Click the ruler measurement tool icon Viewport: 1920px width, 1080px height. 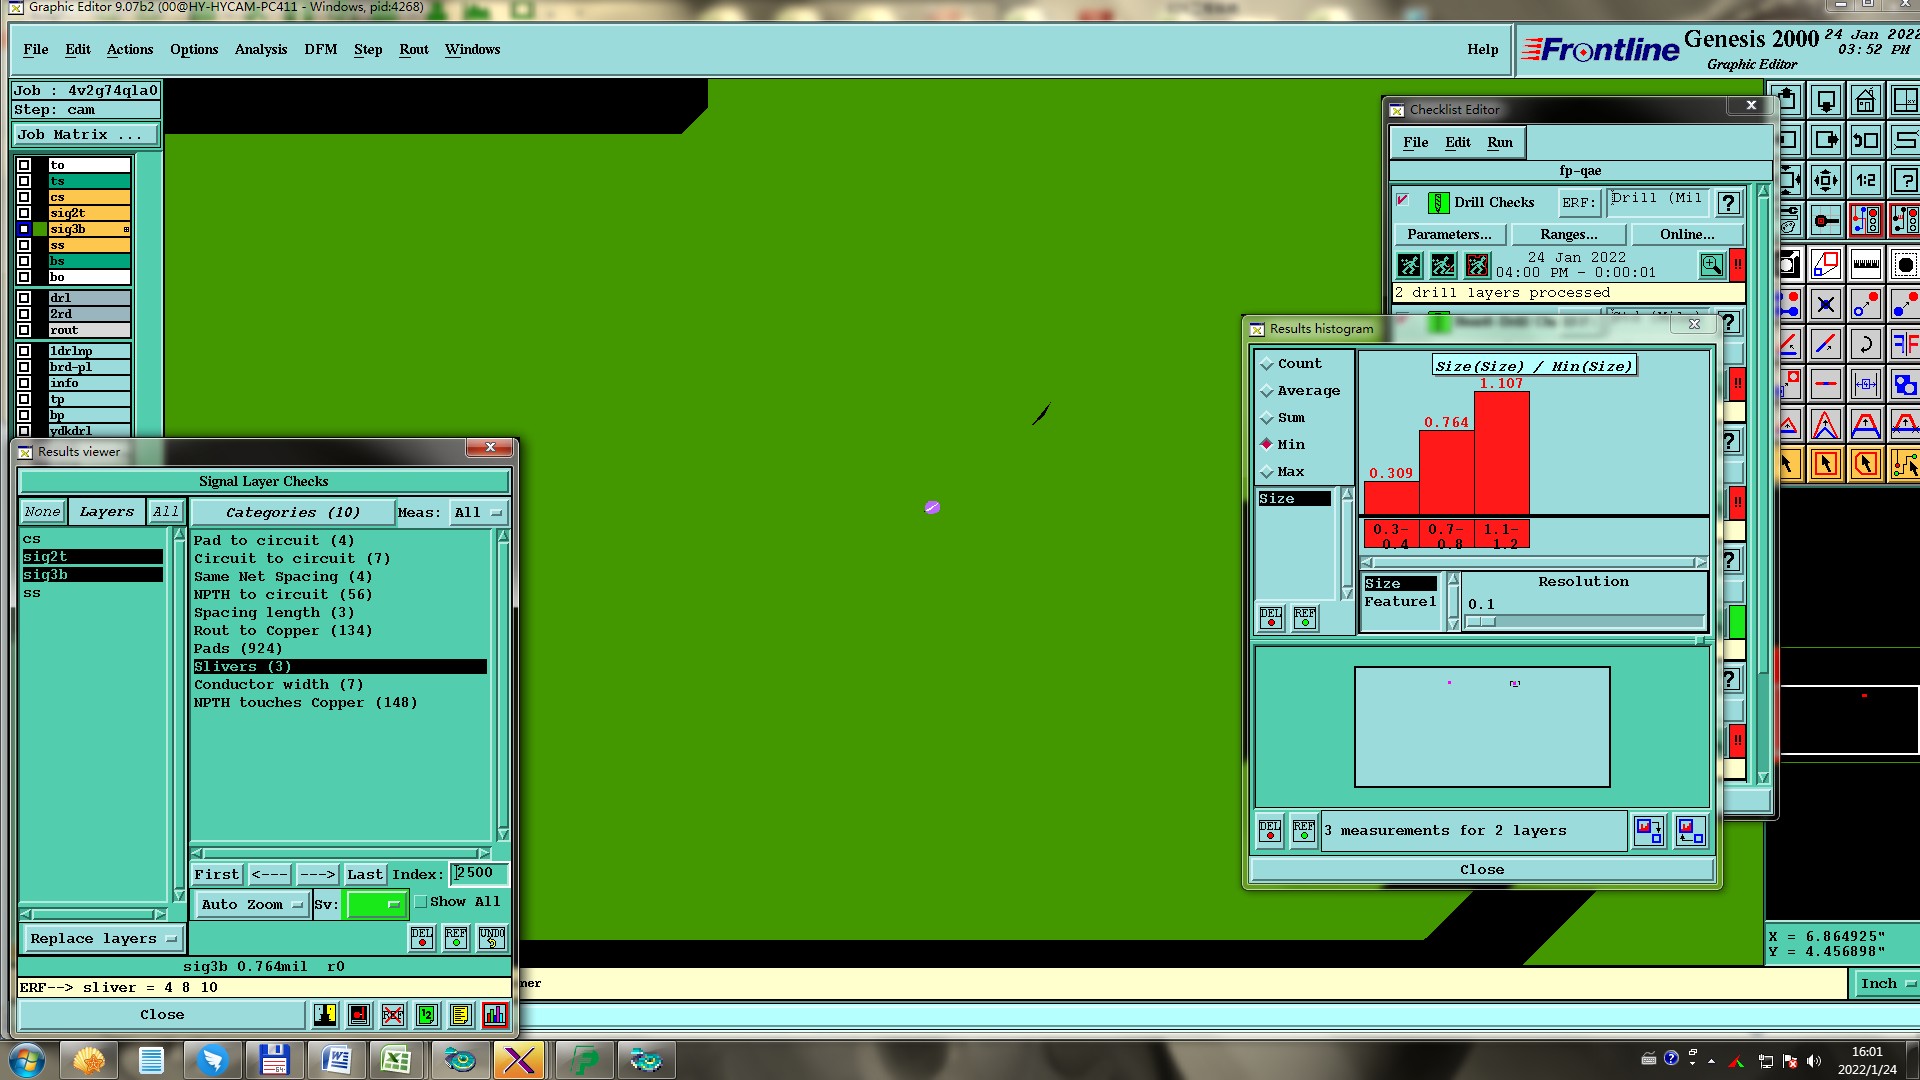[1865, 265]
